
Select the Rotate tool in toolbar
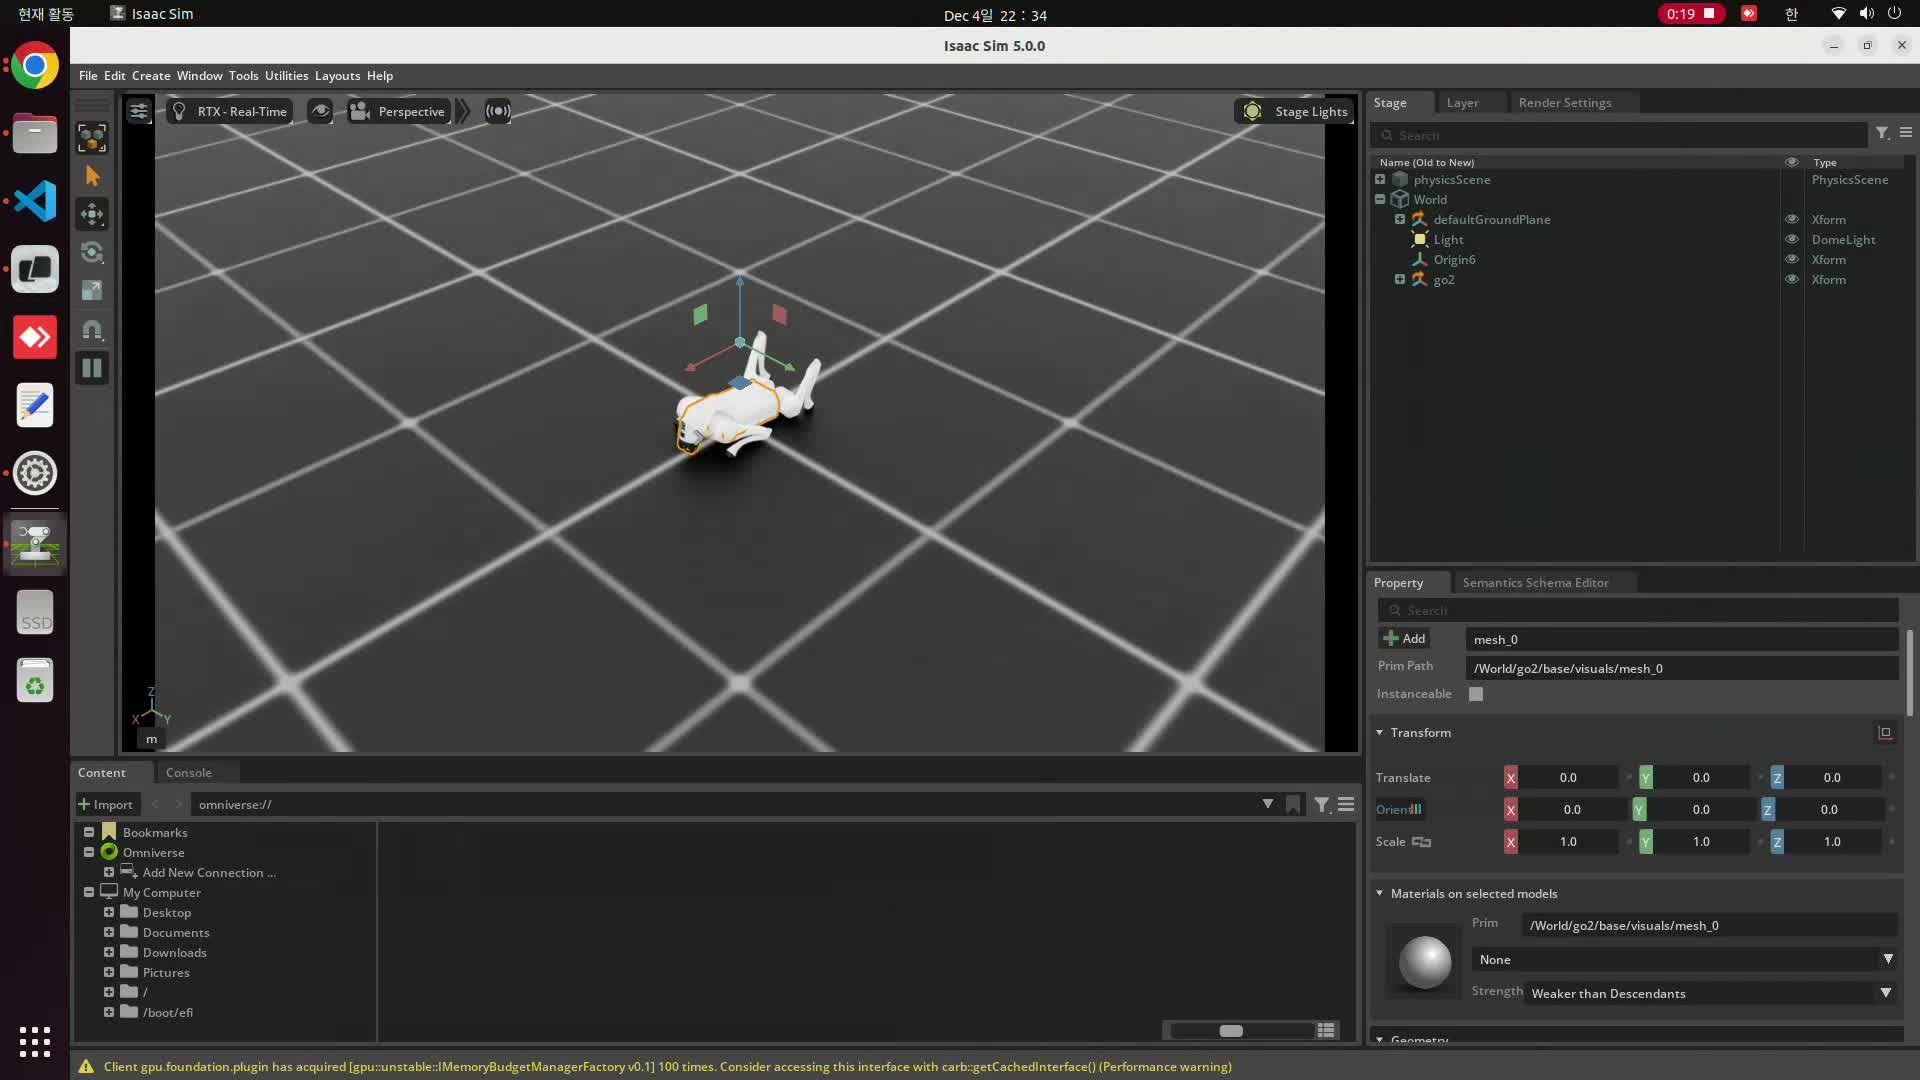click(92, 252)
